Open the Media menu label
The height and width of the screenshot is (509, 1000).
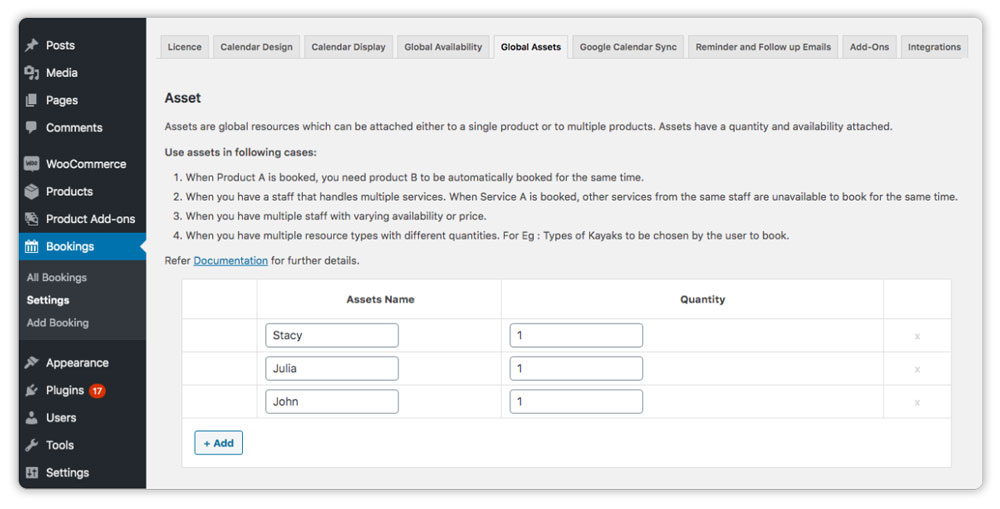62,73
